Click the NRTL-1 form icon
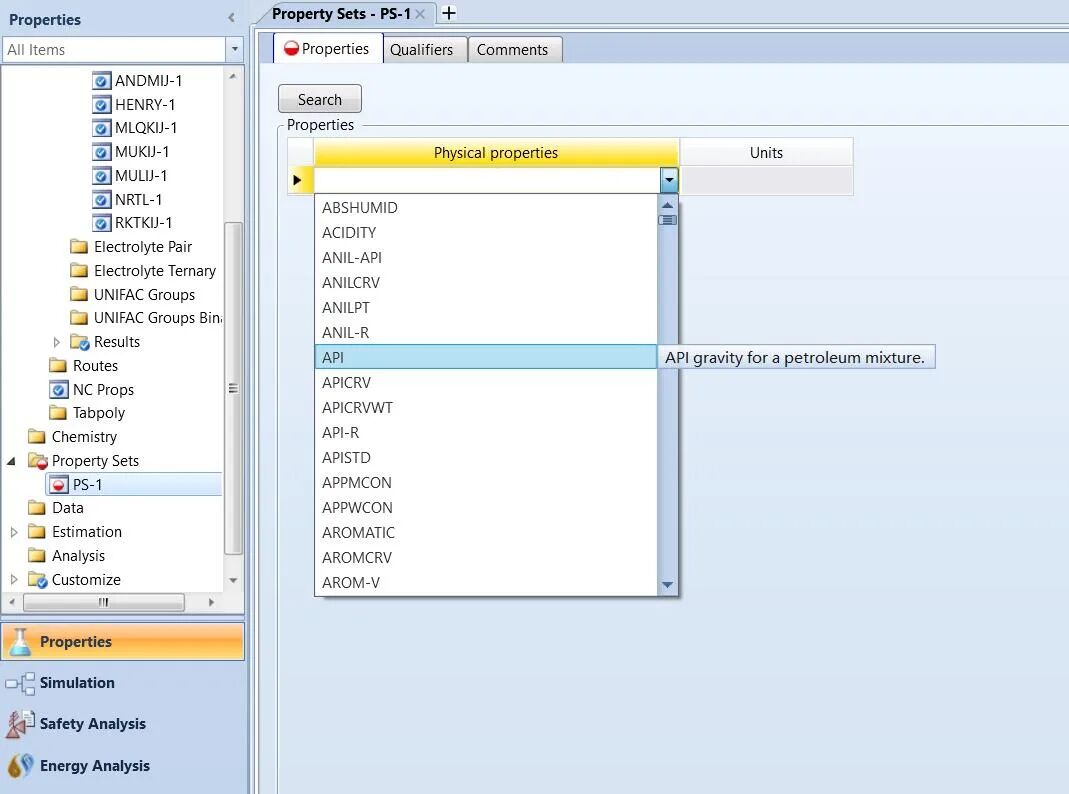This screenshot has width=1069, height=794. tap(101, 200)
